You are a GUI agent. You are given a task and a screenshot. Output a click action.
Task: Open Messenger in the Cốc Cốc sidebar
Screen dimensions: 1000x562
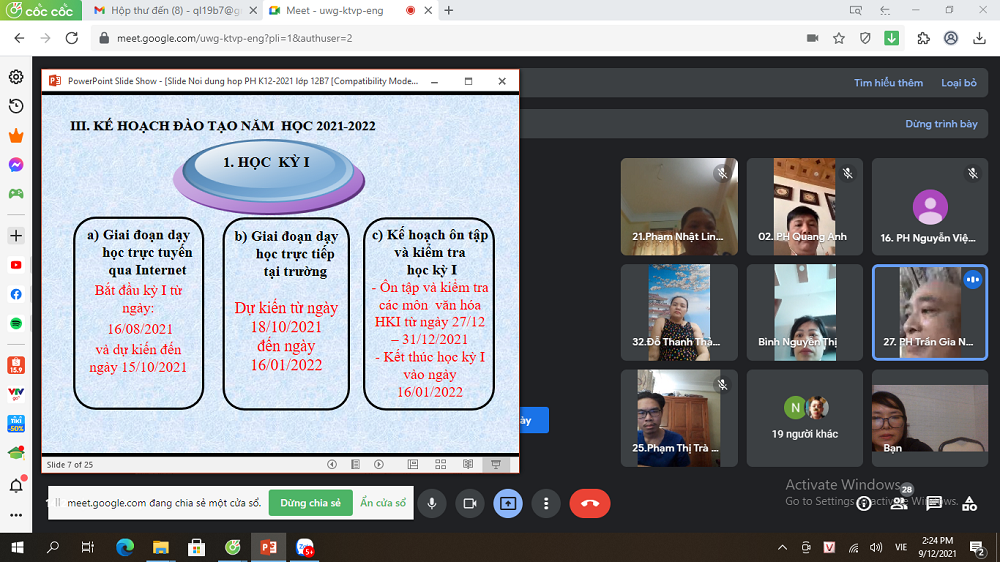click(x=16, y=165)
